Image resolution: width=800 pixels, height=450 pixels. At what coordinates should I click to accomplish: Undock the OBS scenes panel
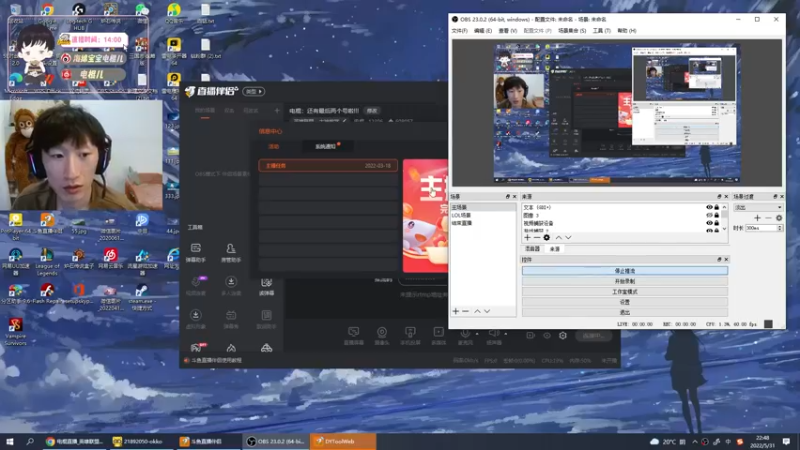click(508, 196)
